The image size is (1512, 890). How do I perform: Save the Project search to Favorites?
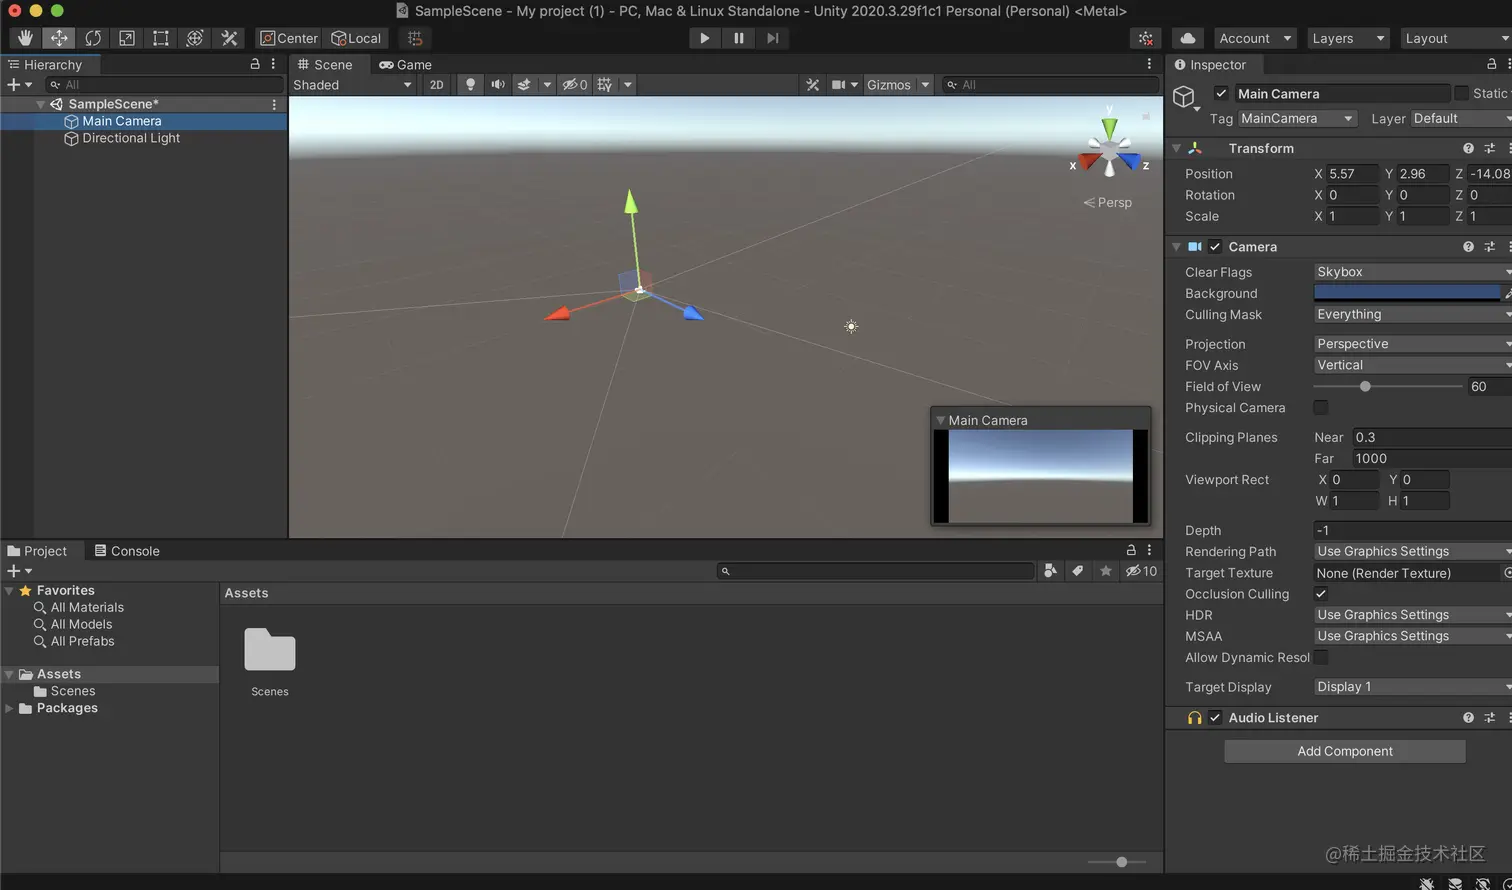[x=1105, y=571]
